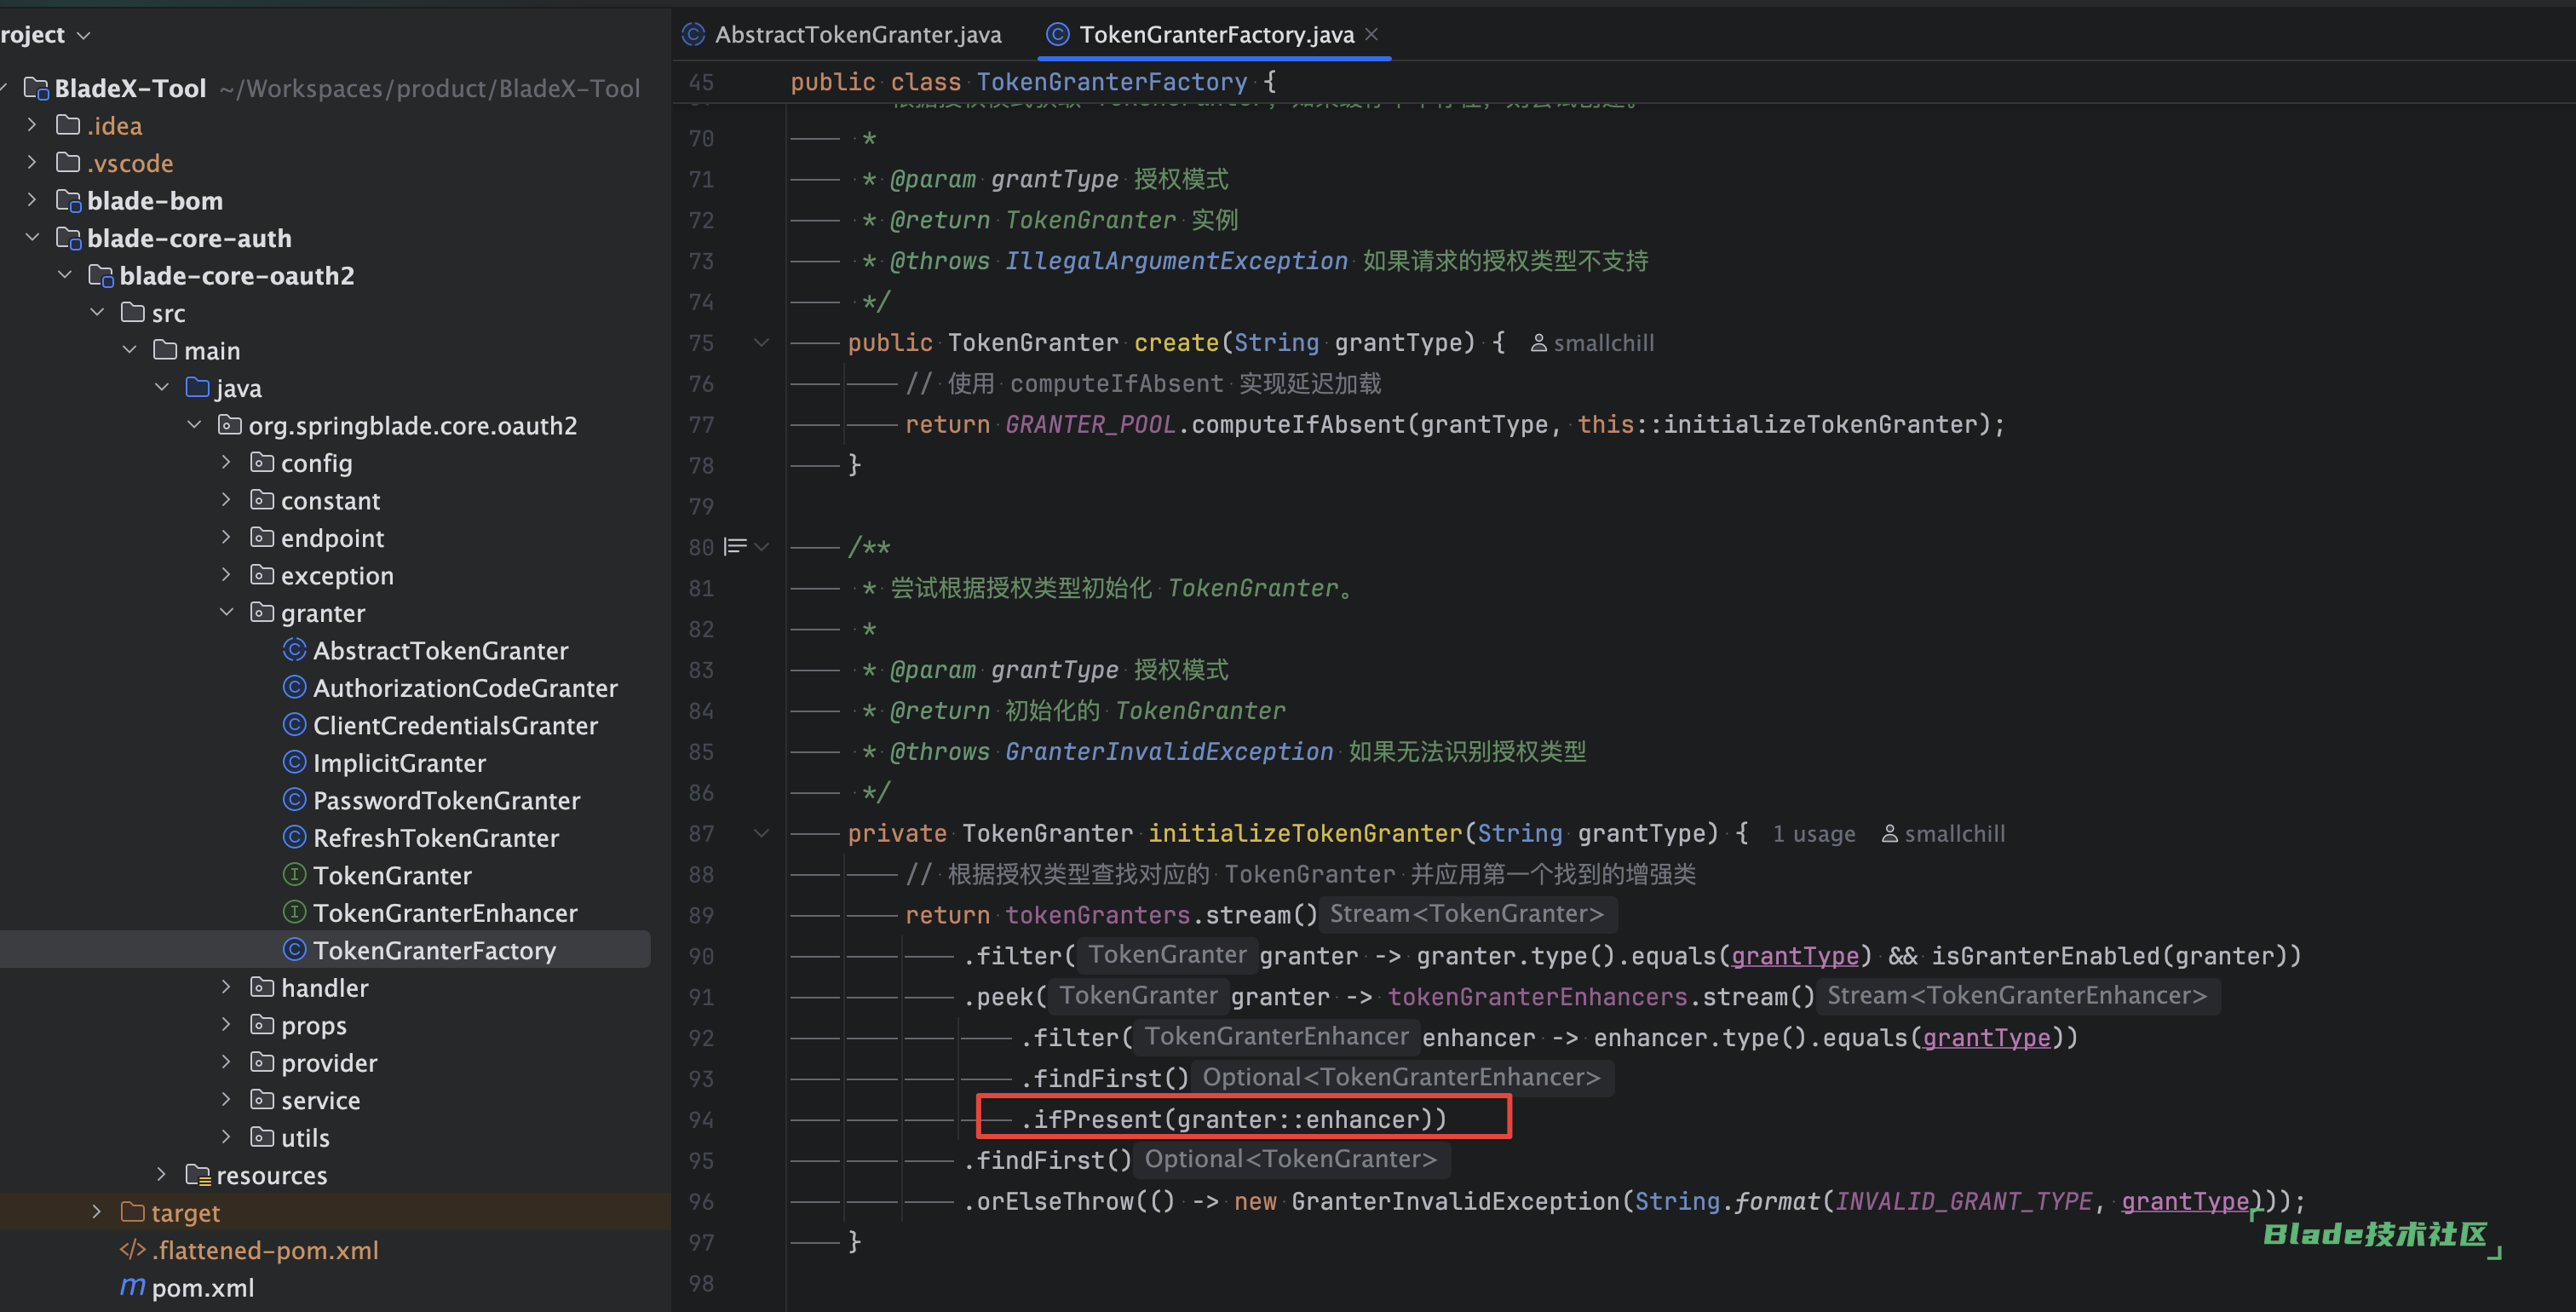The width and height of the screenshot is (2576, 1312).
Task: Collapse the org.springblade.core.oauth2 package
Action: point(194,425)
